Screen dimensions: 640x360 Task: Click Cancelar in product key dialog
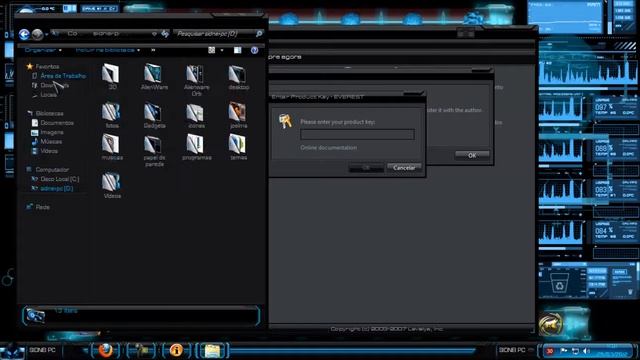pyautogui.click(x=404, y=168)
